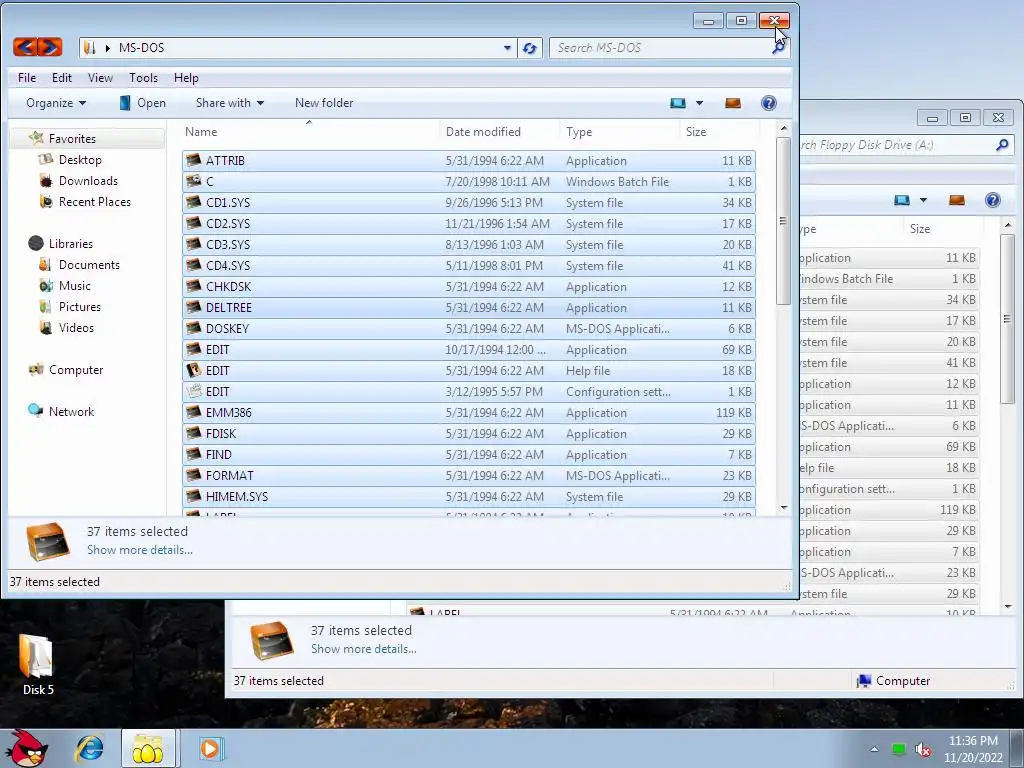Sort by Type column header
Image resolution: width=1024 pixels, height=768 pixels.
[x=619, y=131]
